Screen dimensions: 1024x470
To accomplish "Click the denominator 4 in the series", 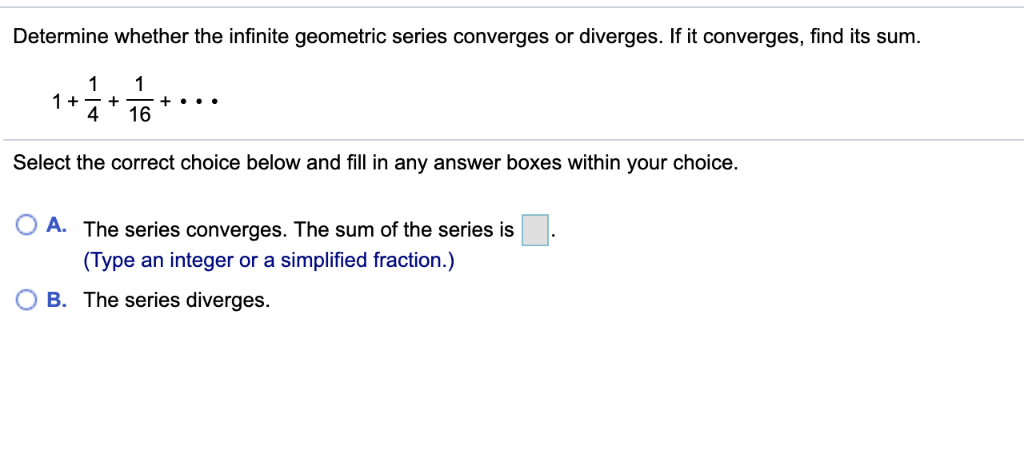I will pyautogui.click(x=93, y=115).
